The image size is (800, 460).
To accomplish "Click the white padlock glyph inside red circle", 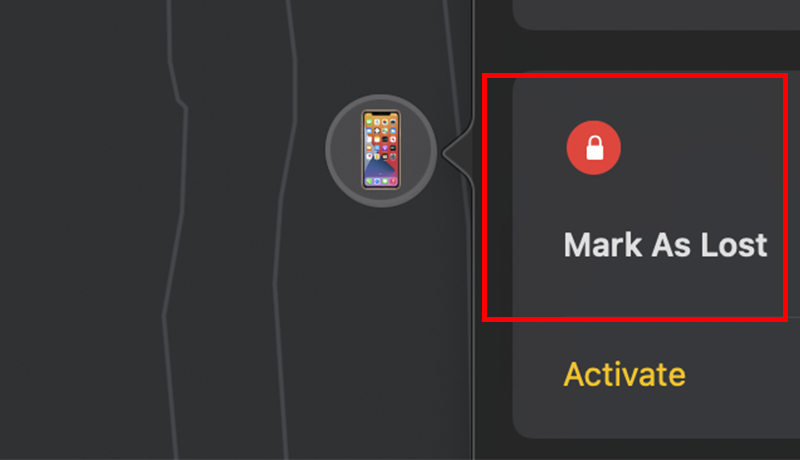I will (x=594, y=148).
